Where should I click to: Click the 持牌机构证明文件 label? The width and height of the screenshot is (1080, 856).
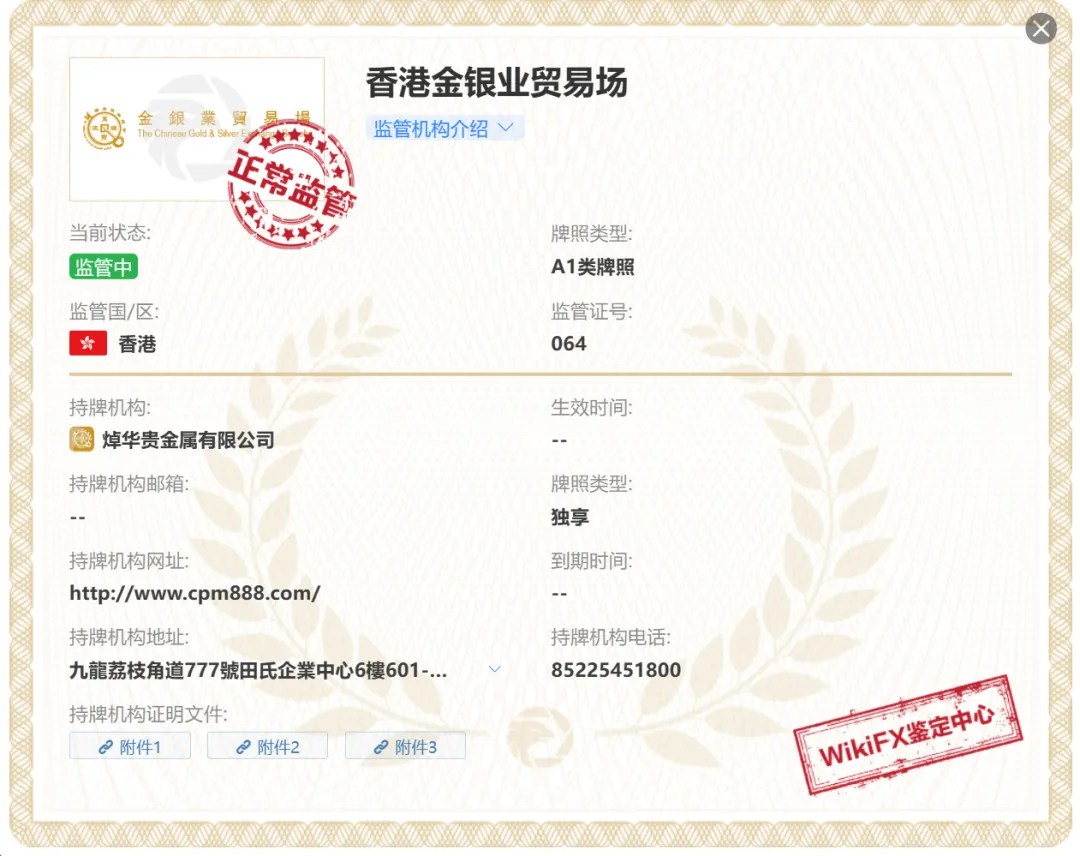pyautogui.click(x=148, y=714)
